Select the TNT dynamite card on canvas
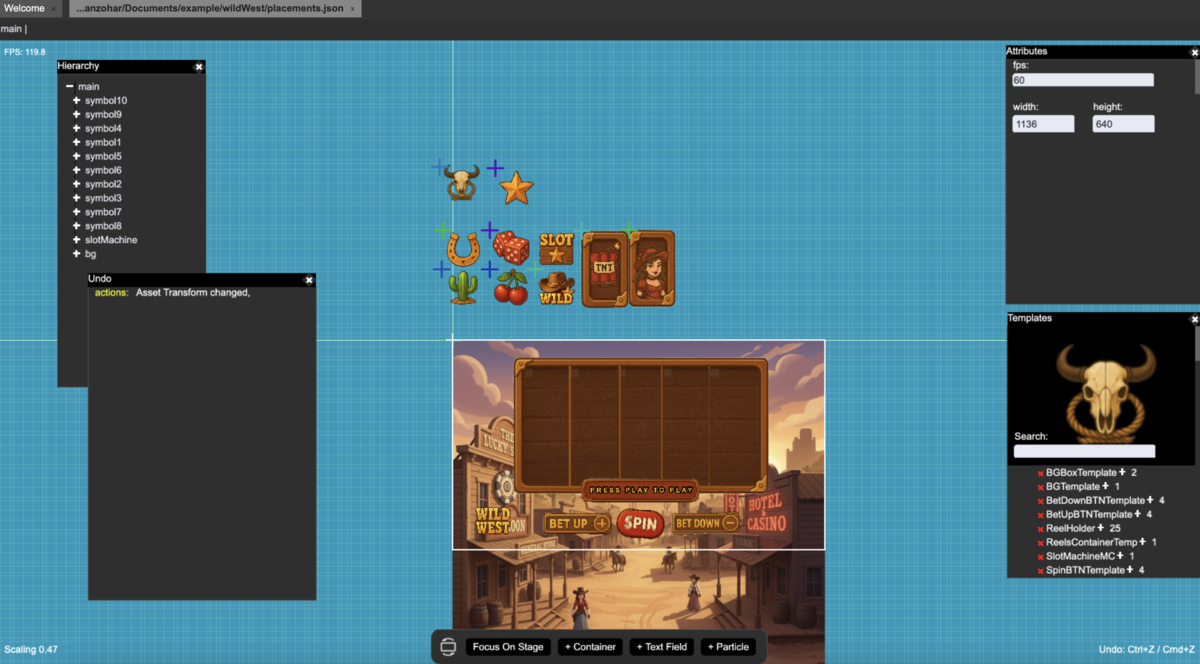The height and width of the screenshot is (664, 1200). (604, 268)
